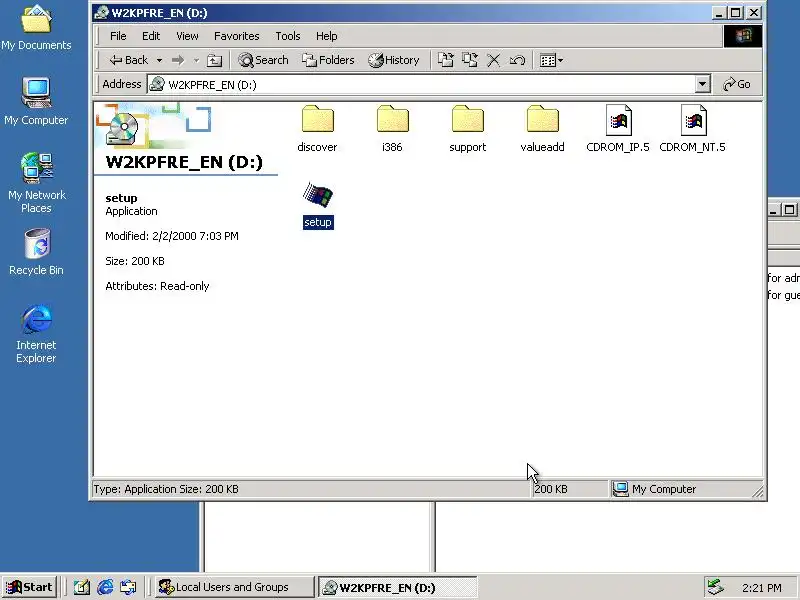Click the status bar Type: Application text
The width and height of the screenshot is (800, 600).
click(x=166, y=489)
